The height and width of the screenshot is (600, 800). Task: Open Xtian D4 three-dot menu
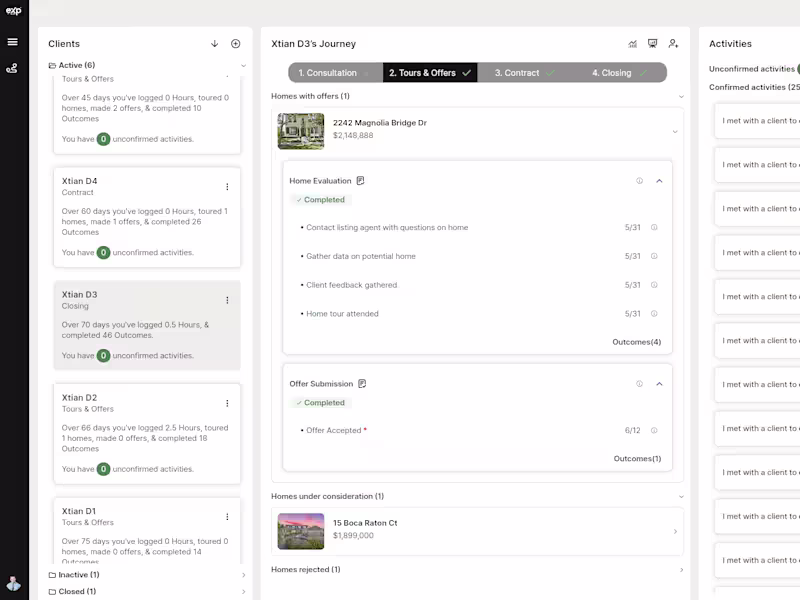227,187
